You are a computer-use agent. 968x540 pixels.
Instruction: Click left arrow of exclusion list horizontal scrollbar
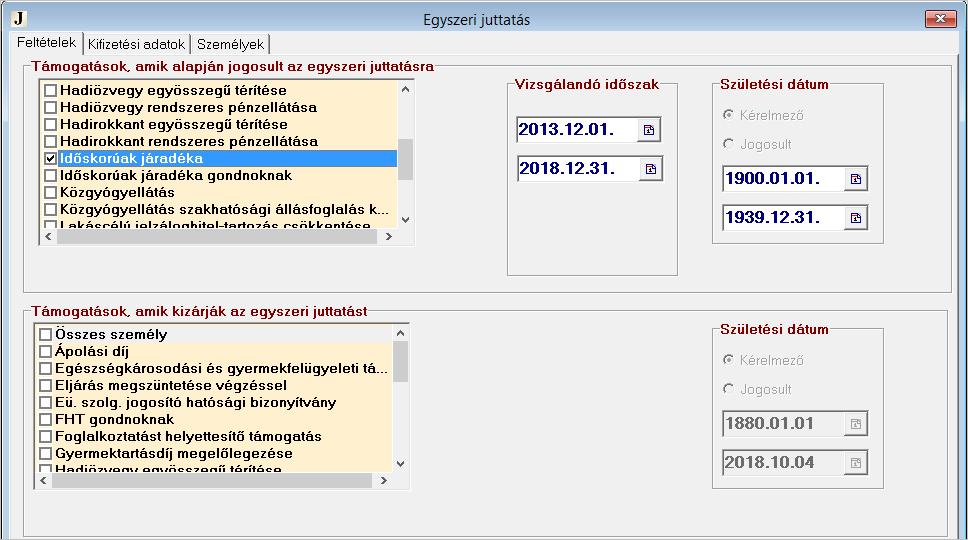(x=43, y=481)
